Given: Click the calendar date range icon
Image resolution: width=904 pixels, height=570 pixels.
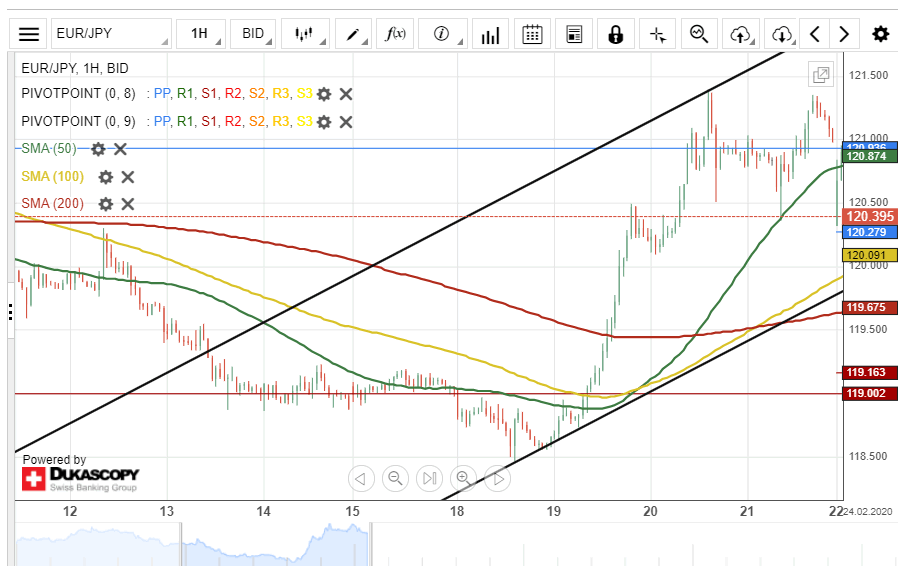Looking at the screenshot, I should [532, 34].
